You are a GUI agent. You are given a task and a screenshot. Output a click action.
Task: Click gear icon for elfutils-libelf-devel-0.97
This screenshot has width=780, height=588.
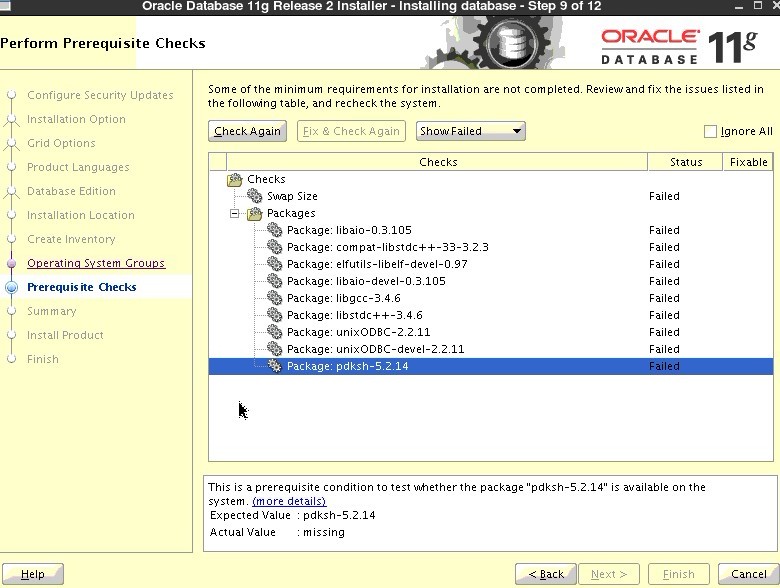(x=274, y=264)
